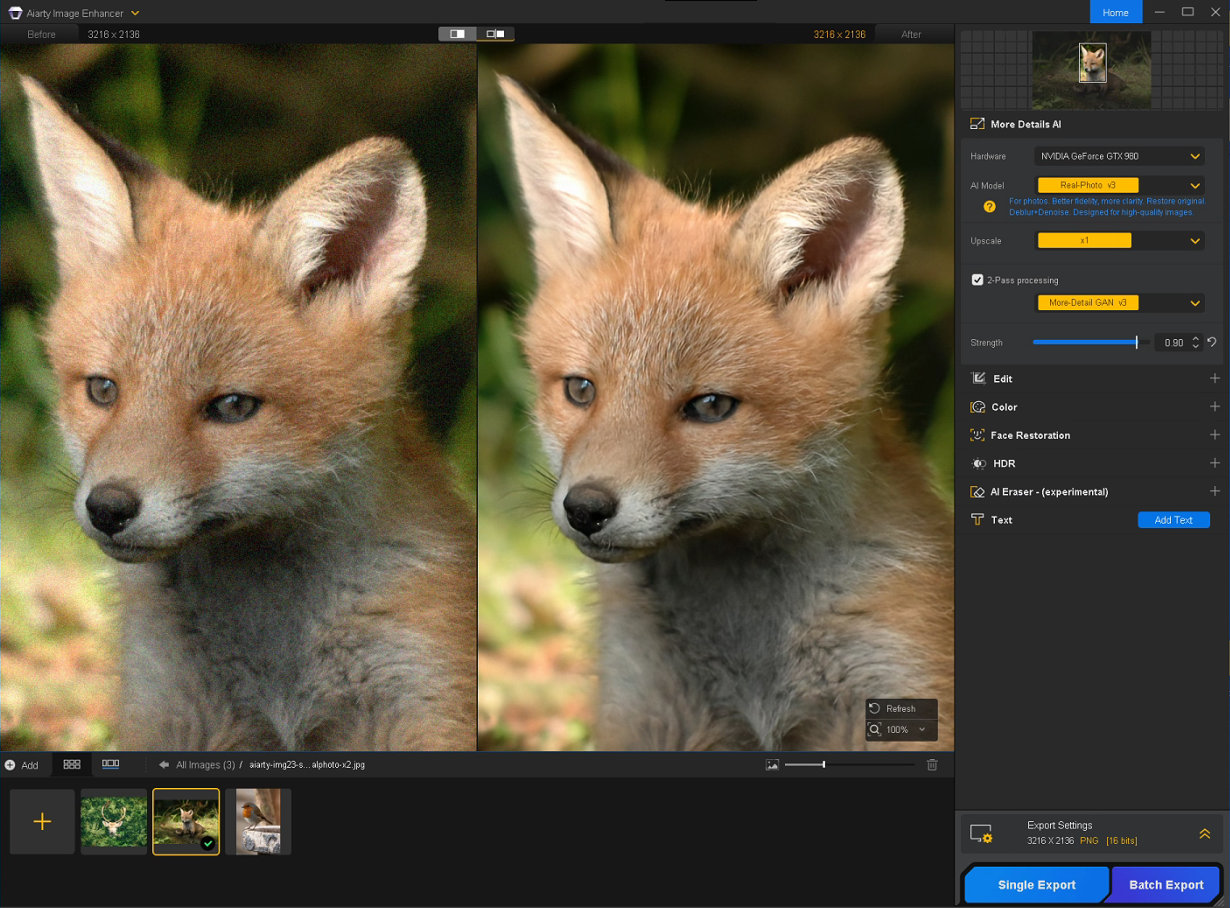Image resolution: width=1230 pixels, height=908 pixels.
Task: Click the Text section T icon
Action: click(978, 520)
